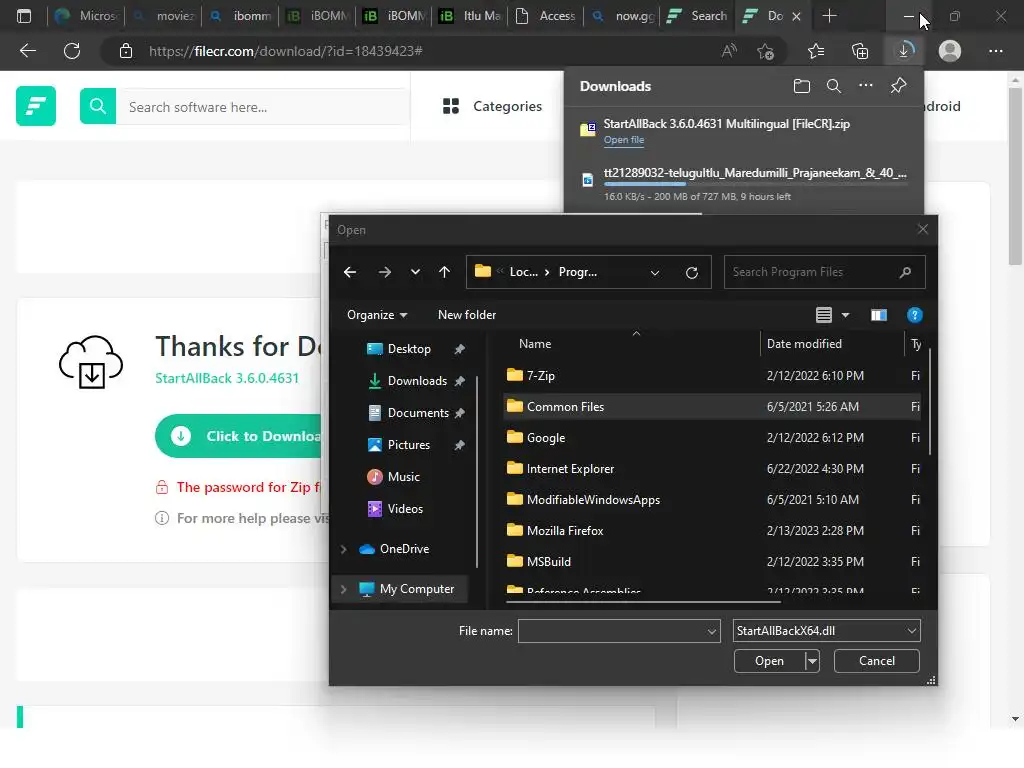Expand the OneDrive tree node
Screen dimensions: 1024x768
[x=344, y=549]
